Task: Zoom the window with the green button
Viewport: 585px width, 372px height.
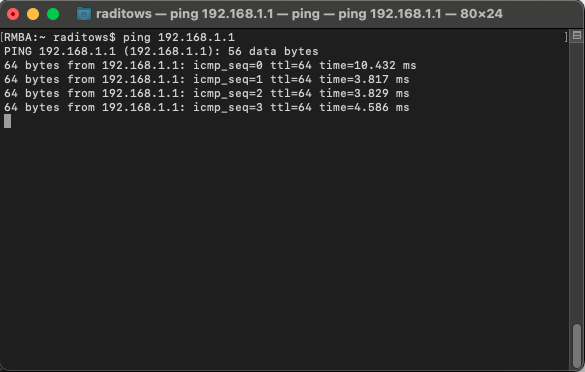Action: click(x=53, y=14)
